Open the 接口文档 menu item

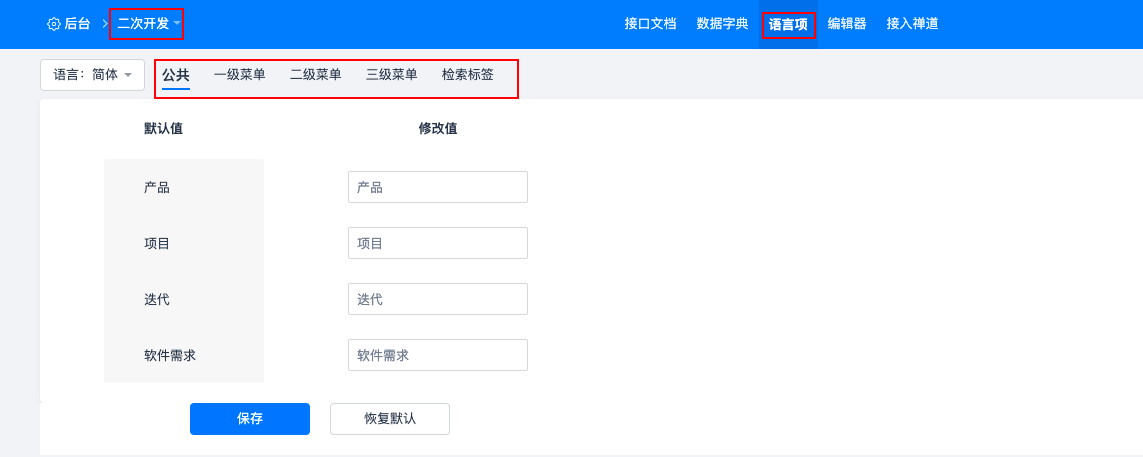[x=650, y=24]
